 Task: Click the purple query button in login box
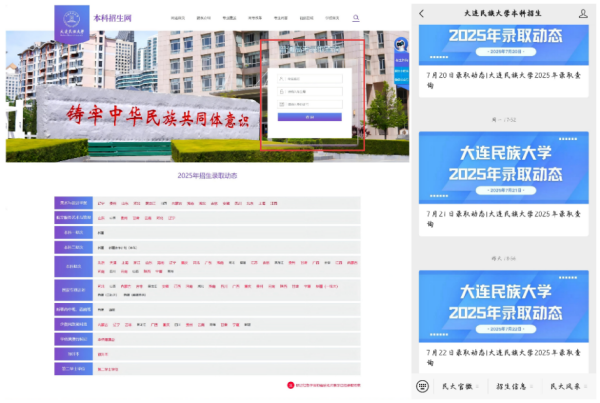point(310,117)
